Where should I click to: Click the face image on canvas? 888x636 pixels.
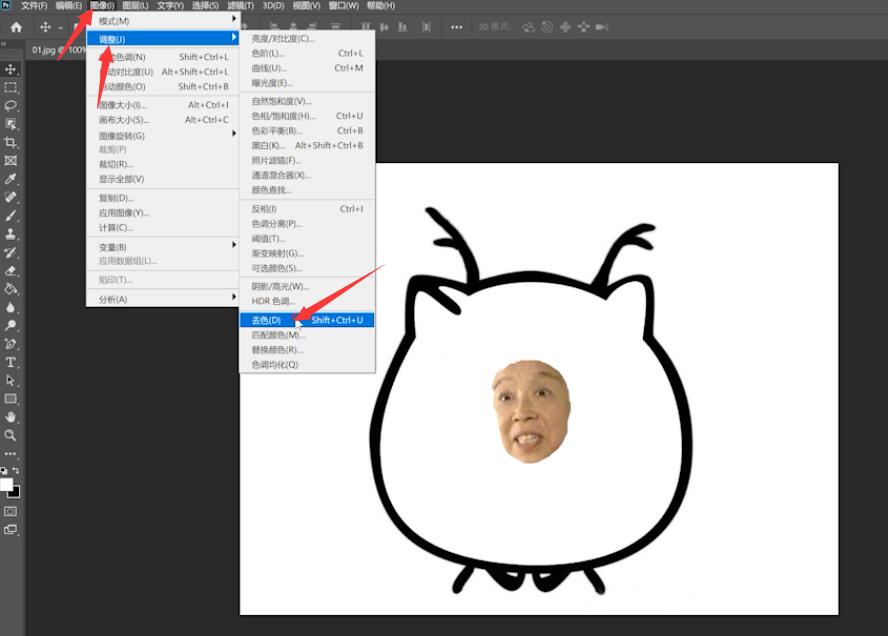(x=531, y=411)
